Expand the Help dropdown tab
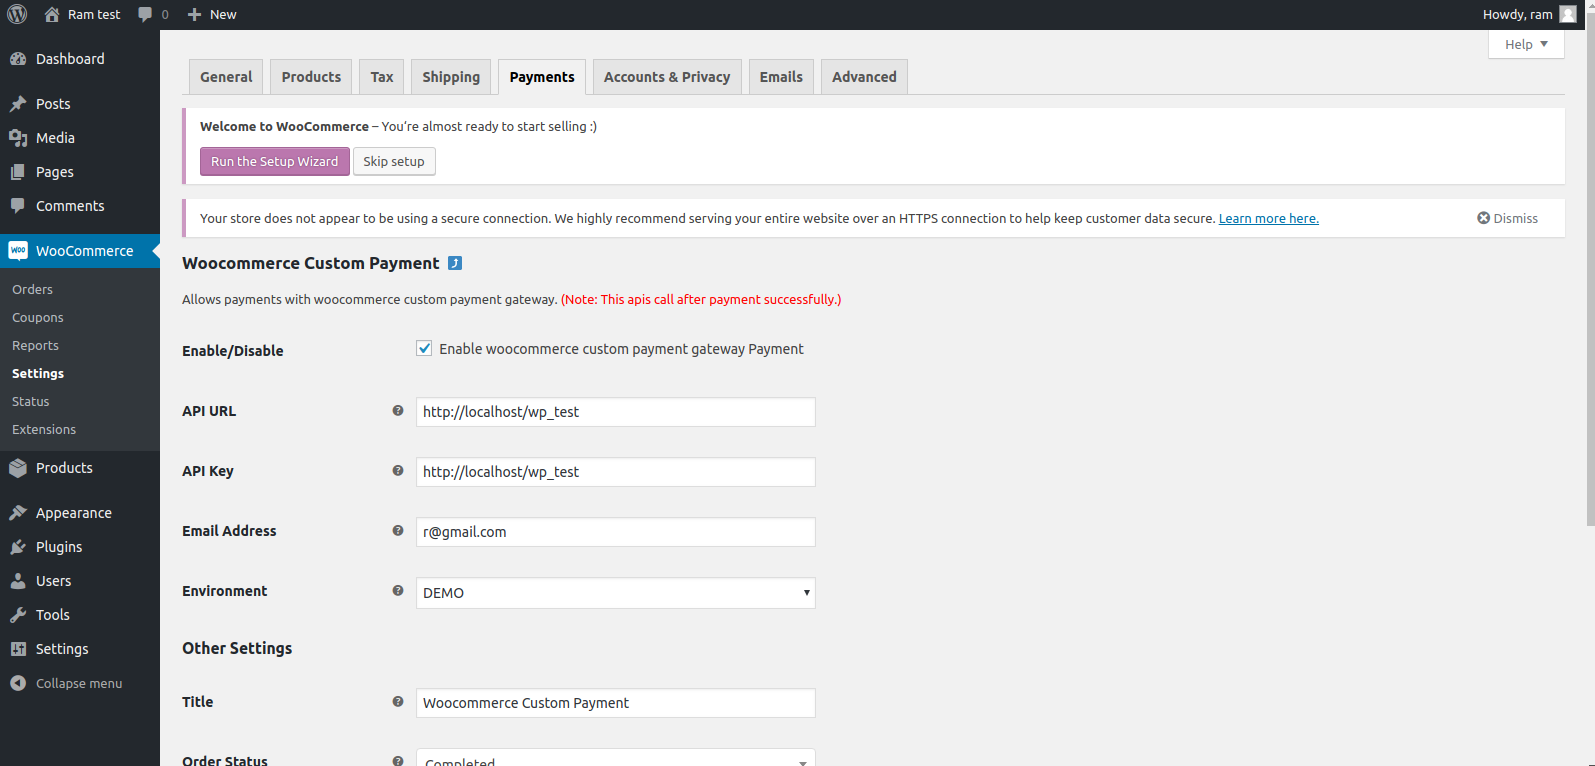 pos(1526,44)
